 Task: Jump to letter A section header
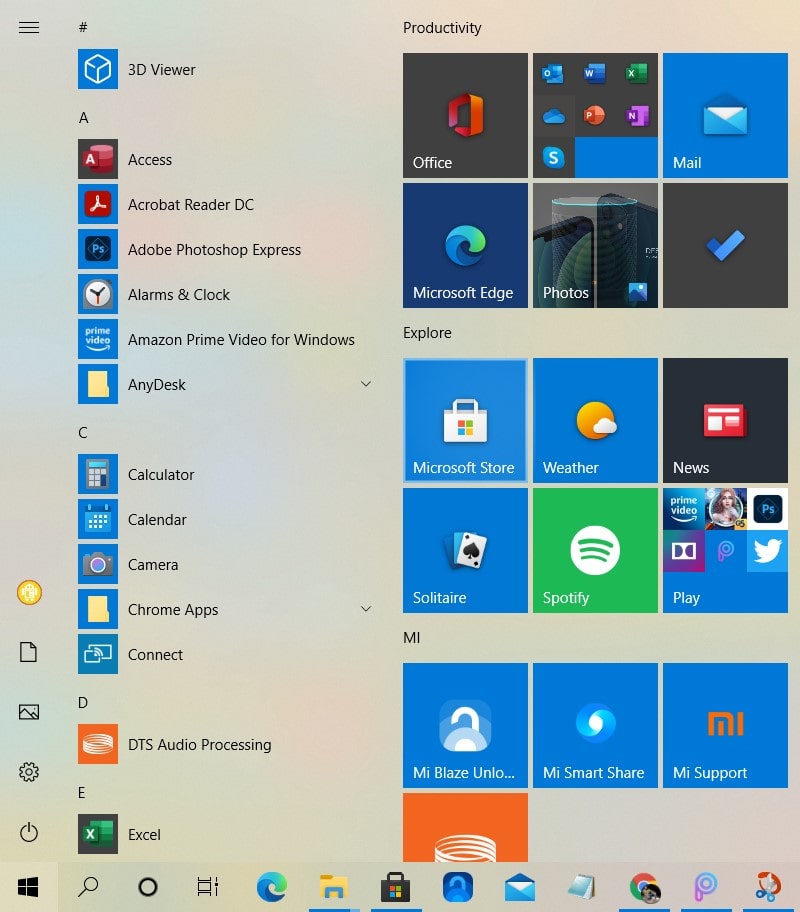point(84,117)
